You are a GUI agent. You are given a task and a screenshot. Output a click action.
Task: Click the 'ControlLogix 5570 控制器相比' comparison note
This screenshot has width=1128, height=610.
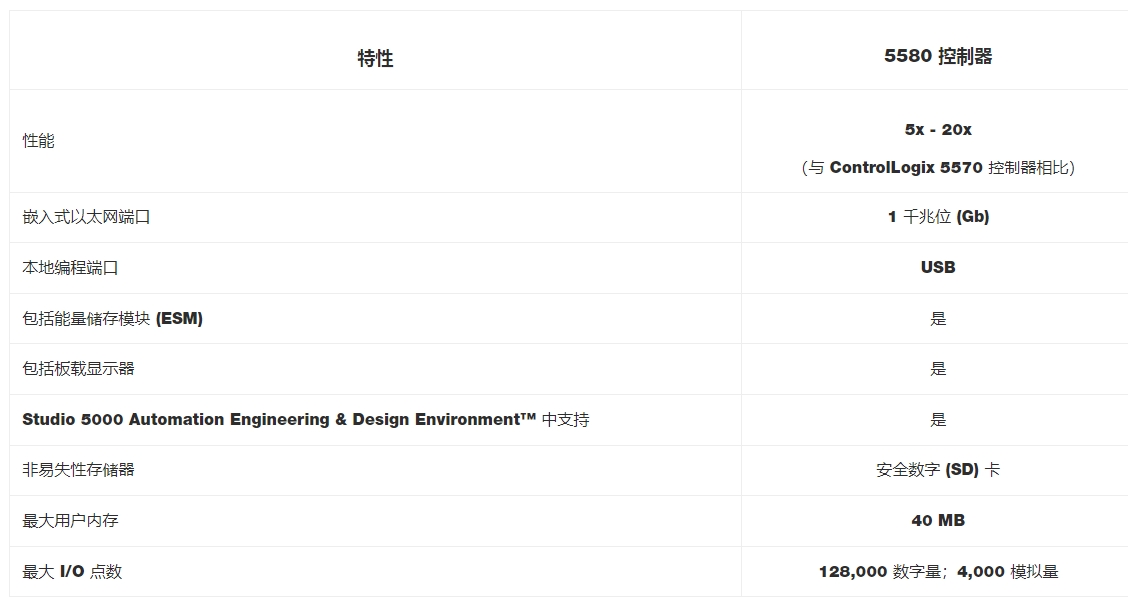(938, 168)
